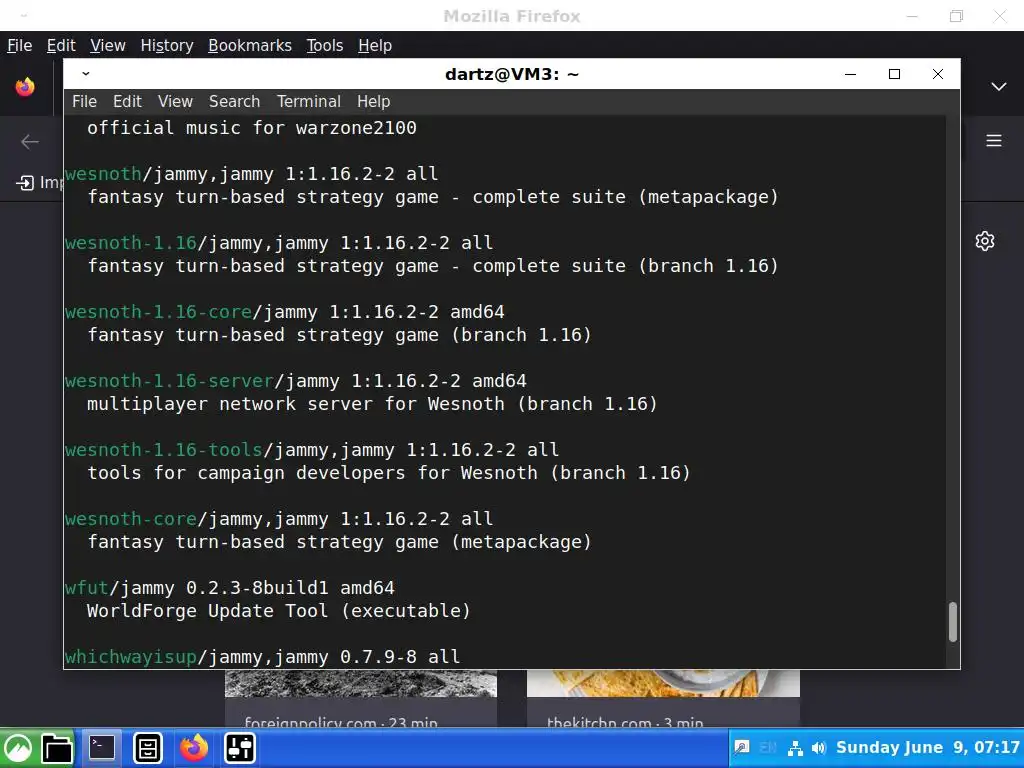Click the terminal vertical scrollbar thumb
This screenshot has width=1024, height=768.
(953, 622)
